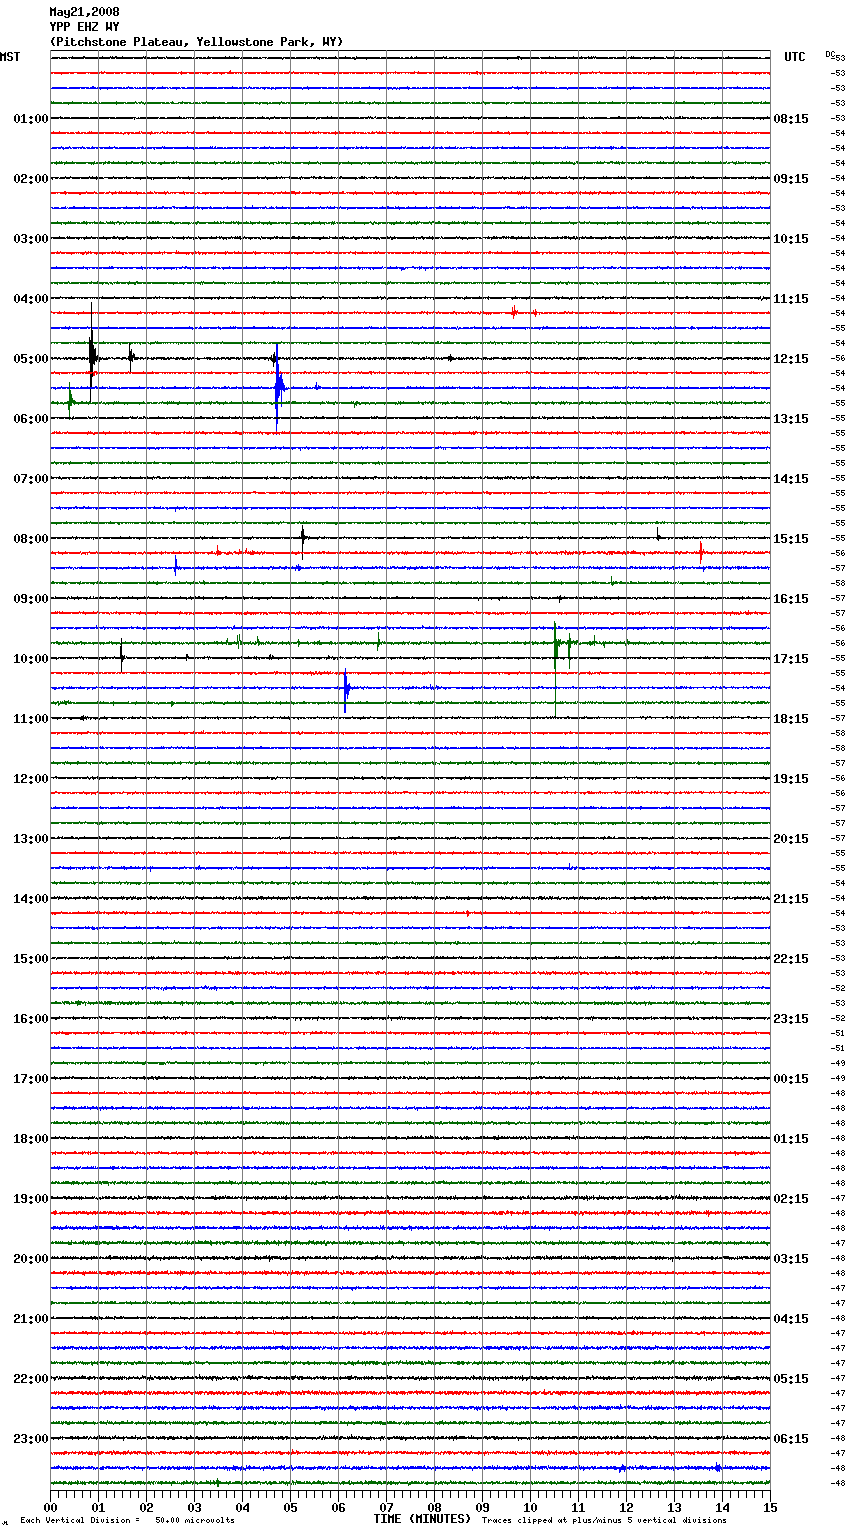Click the large blue seismic burst below 05:00 trace

coord(279,386)
